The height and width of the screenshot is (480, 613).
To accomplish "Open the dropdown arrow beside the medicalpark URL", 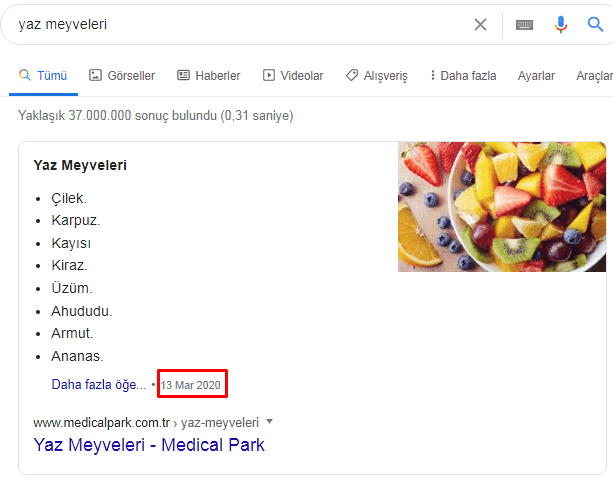I will [269, 421].
